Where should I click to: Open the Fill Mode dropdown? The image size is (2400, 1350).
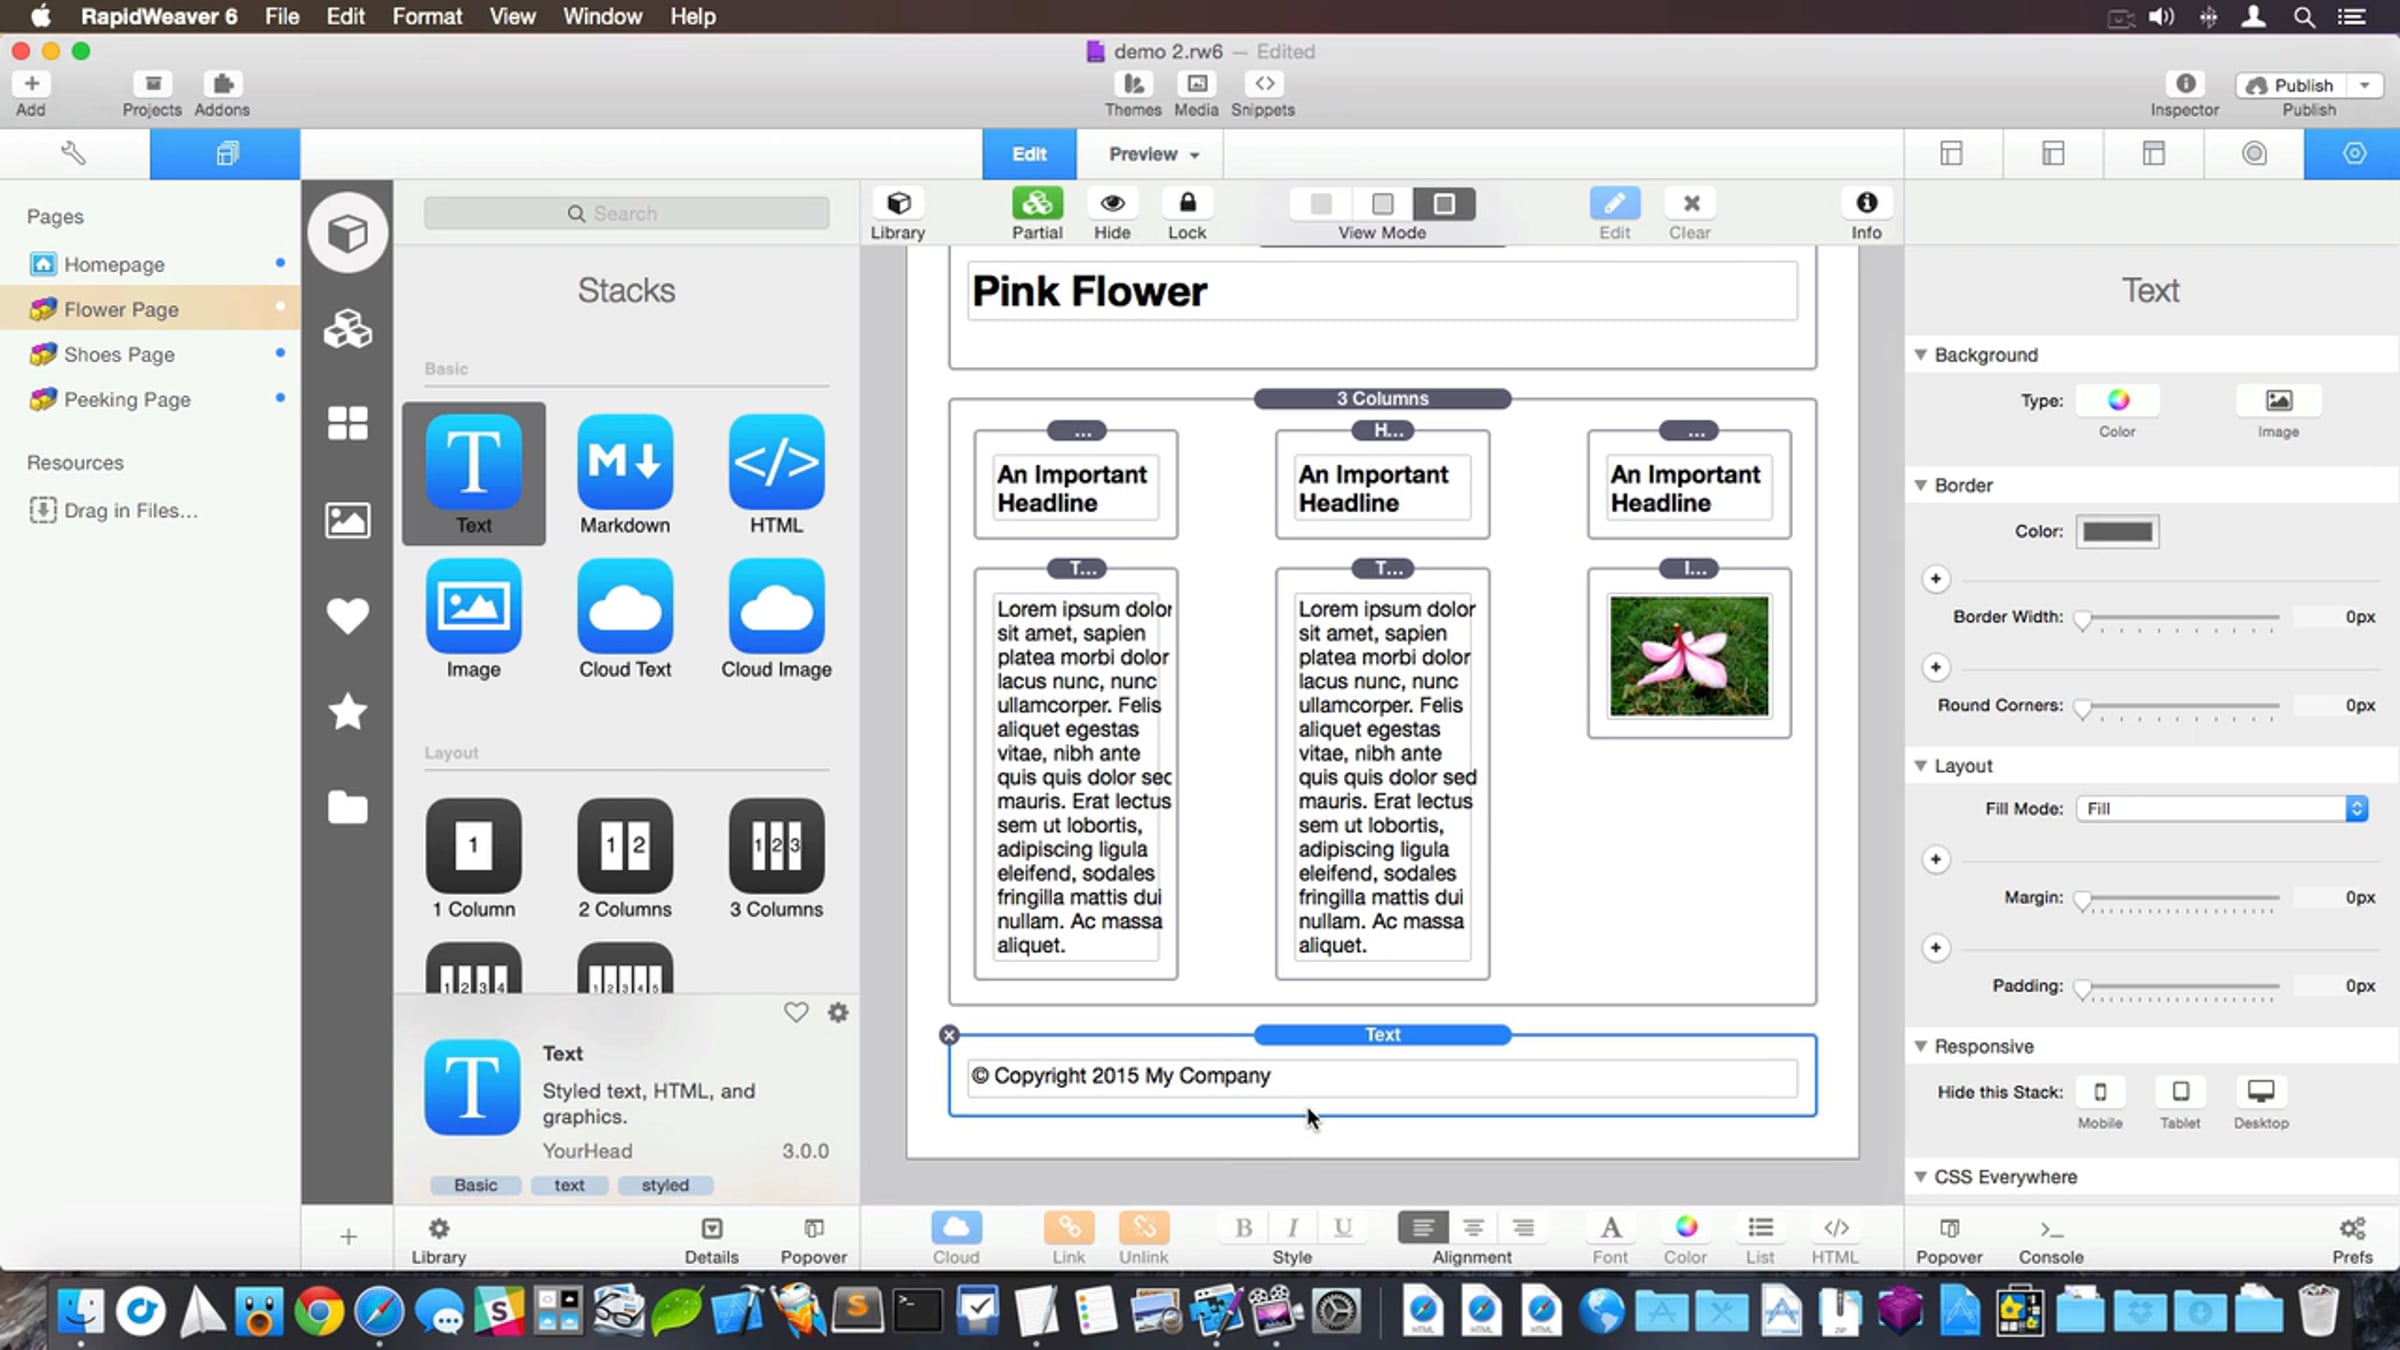click(x=2222, y=808)
